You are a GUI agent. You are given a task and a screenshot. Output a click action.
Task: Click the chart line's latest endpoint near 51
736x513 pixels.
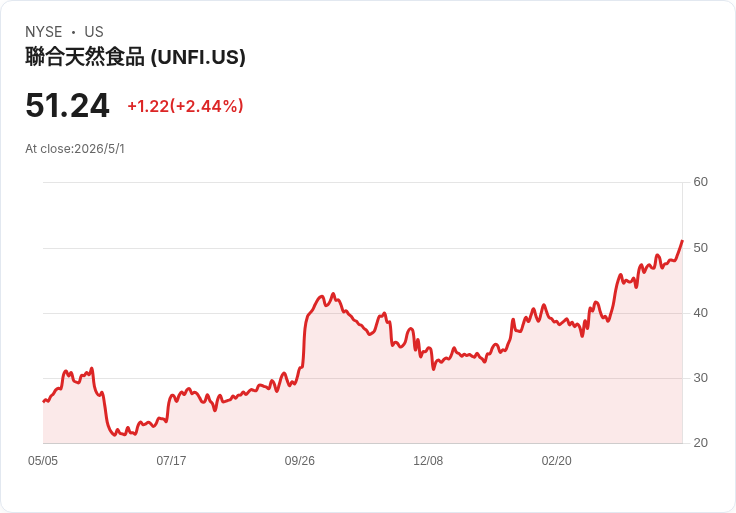click(682, 241)
